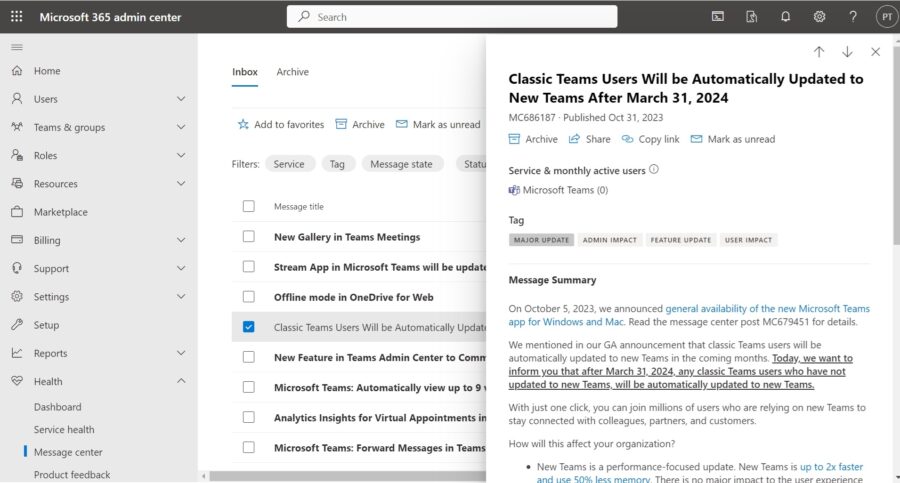
Task: Go to previous message with up arrow
Action: tap(819, 52)
